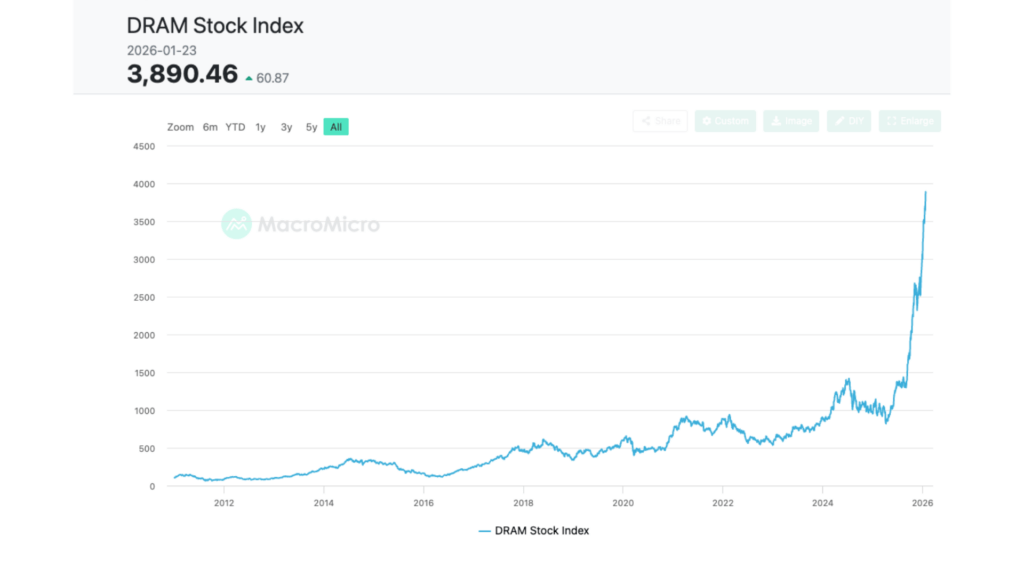Screen dimensions: 1024x576
Task: Select the YTD zoom range
Action: tap(235, 127)
